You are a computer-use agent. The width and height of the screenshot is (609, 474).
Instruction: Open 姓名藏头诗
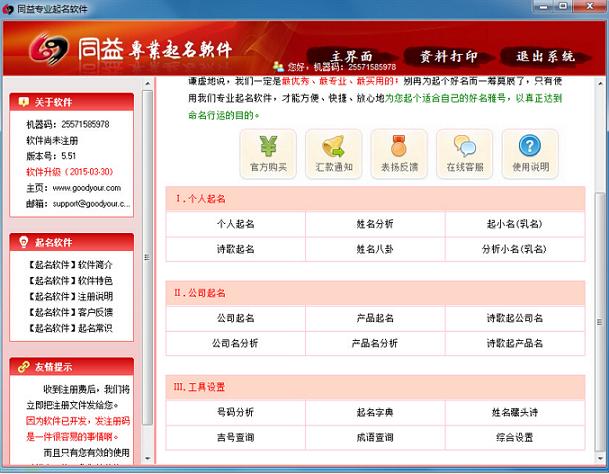(515, 413)
